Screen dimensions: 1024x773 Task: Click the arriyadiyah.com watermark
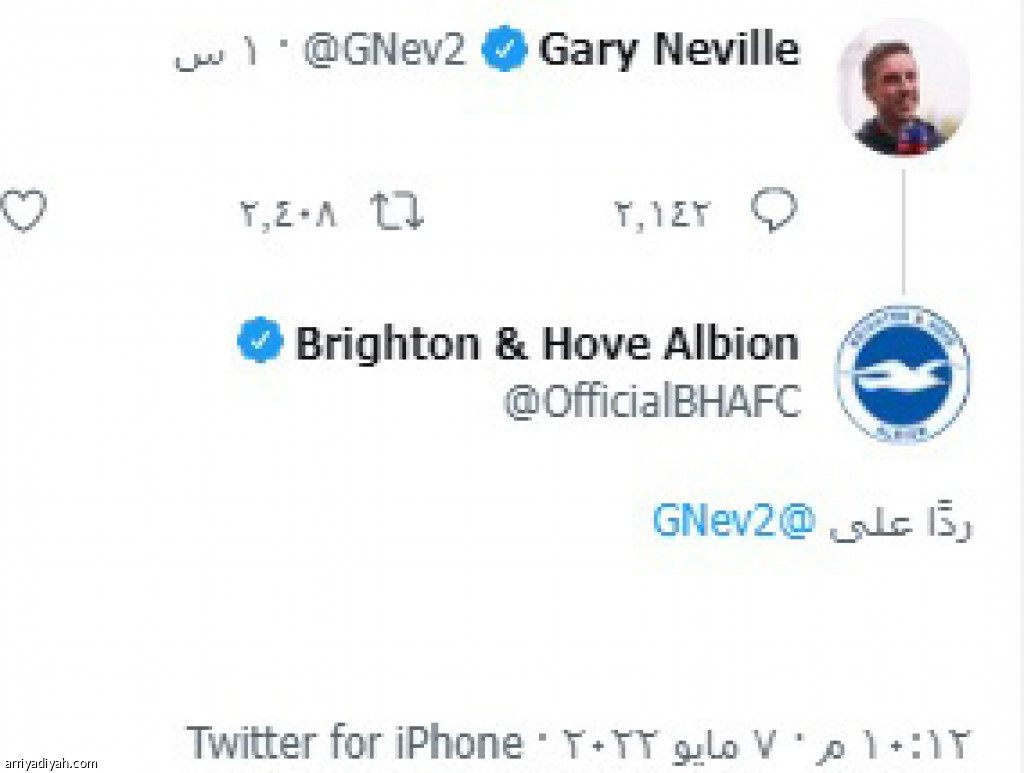pyautogui.click(x=50, y=763)
